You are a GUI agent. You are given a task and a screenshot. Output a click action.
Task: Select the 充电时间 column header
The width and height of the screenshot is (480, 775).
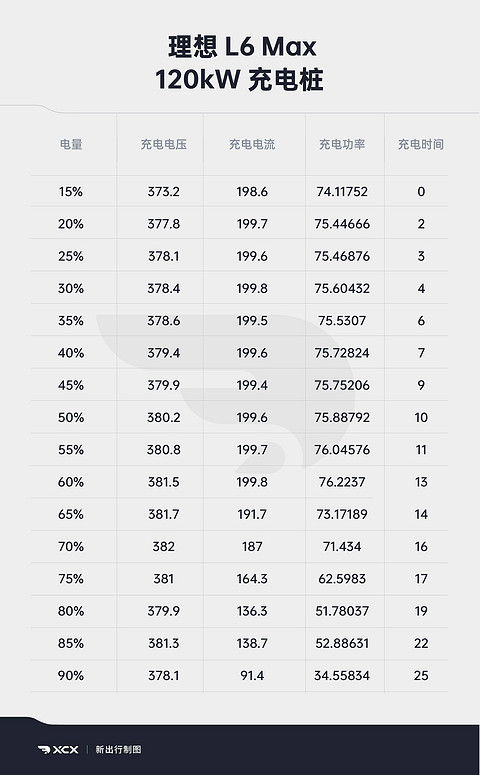421,144
